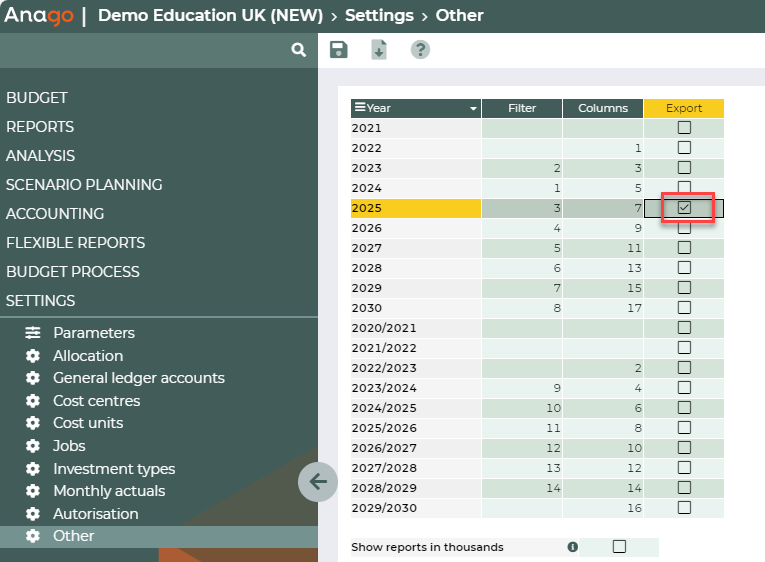
Task: Collapse the SETTINGS menu section
Action: pos(40,301)
